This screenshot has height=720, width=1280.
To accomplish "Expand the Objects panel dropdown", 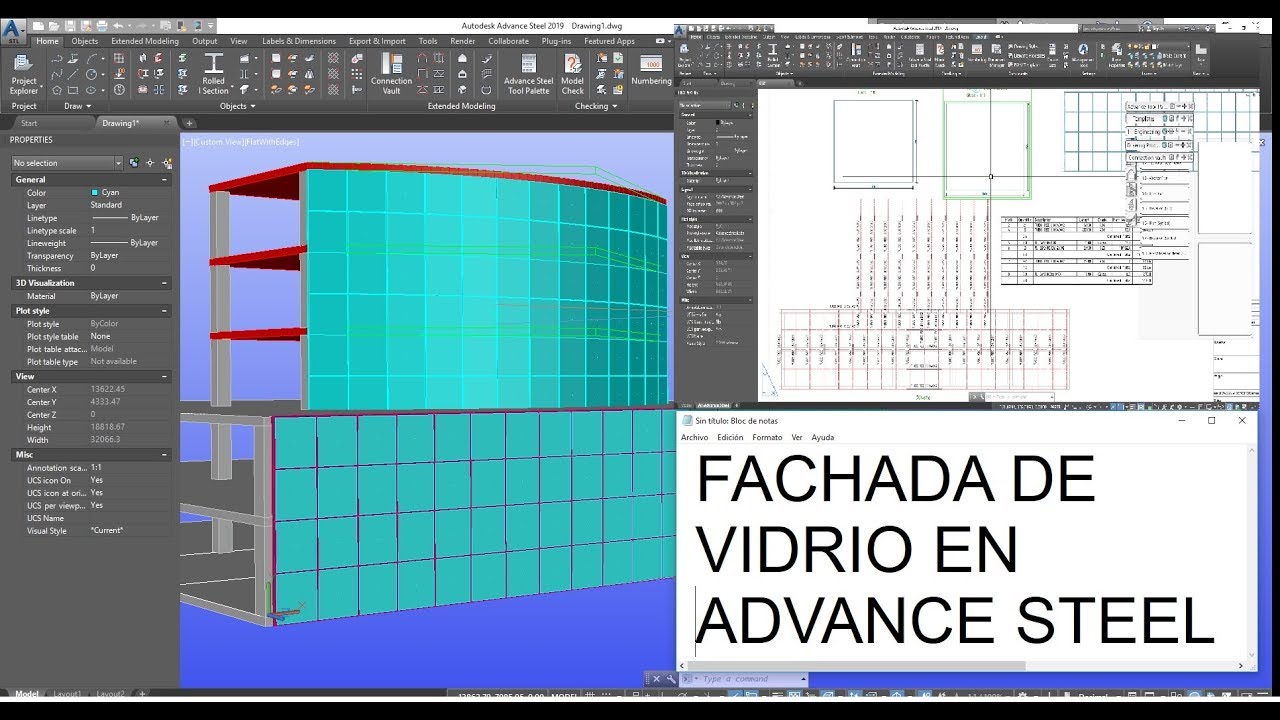I will pyautogui.click(x=237, y=105).
